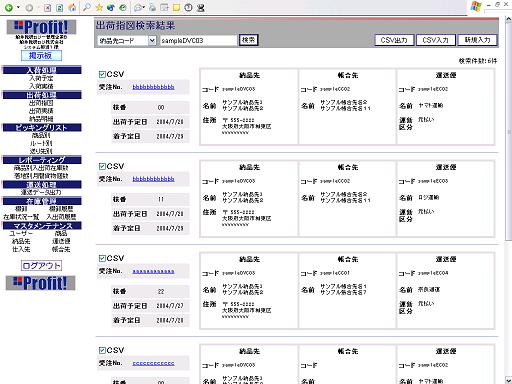
Task: Open 仕入先 master maintenance item
Action: tap(21, 249)
